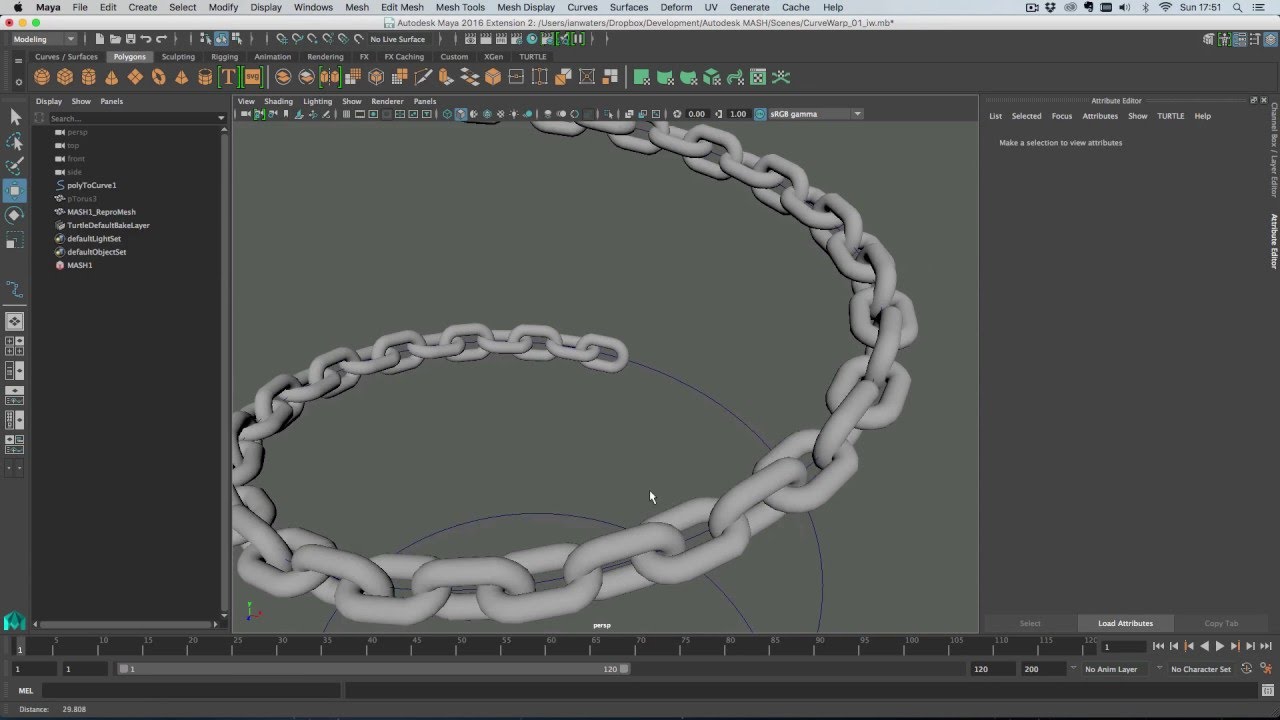Screen dimensions: 1280x720
Task: Select MASH1_ReproMesh in the outliner
Action: tap(101, 212)
